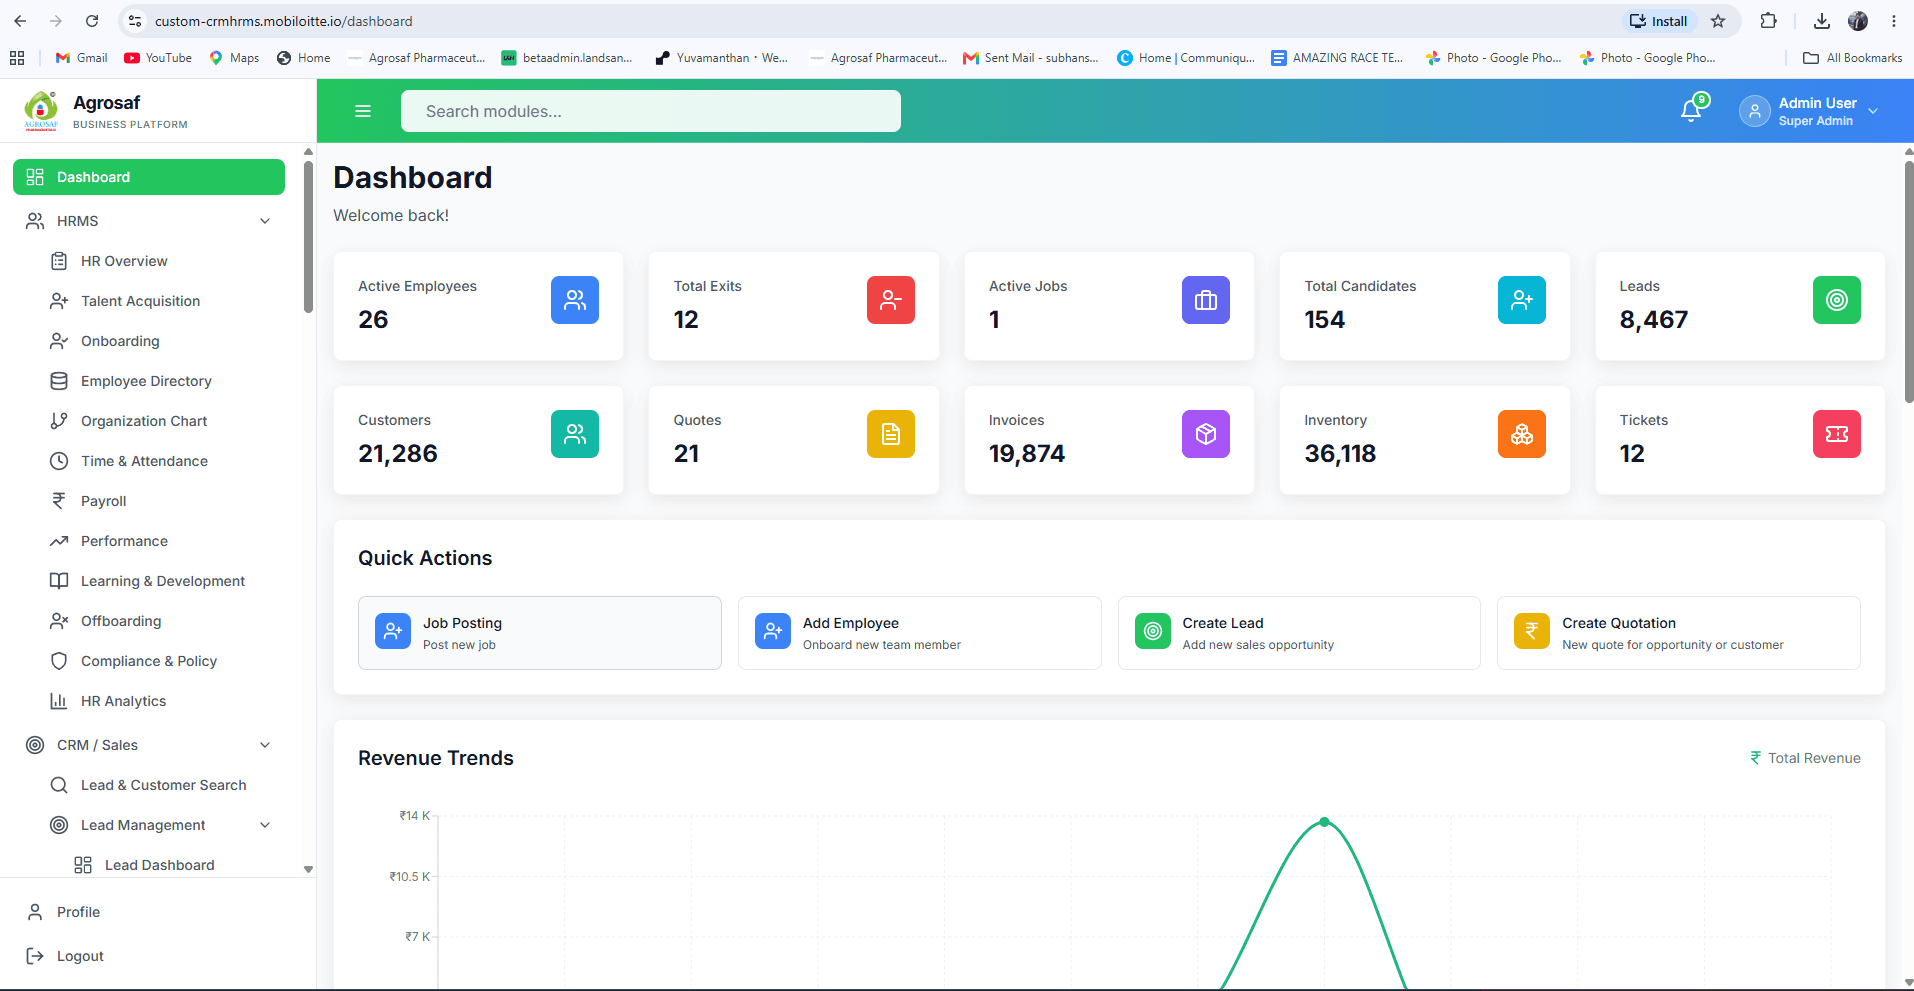Viewport: 1914px width, 991px height.
Task: Open Employee Directory in sidebar
Action: click(161, 381)
